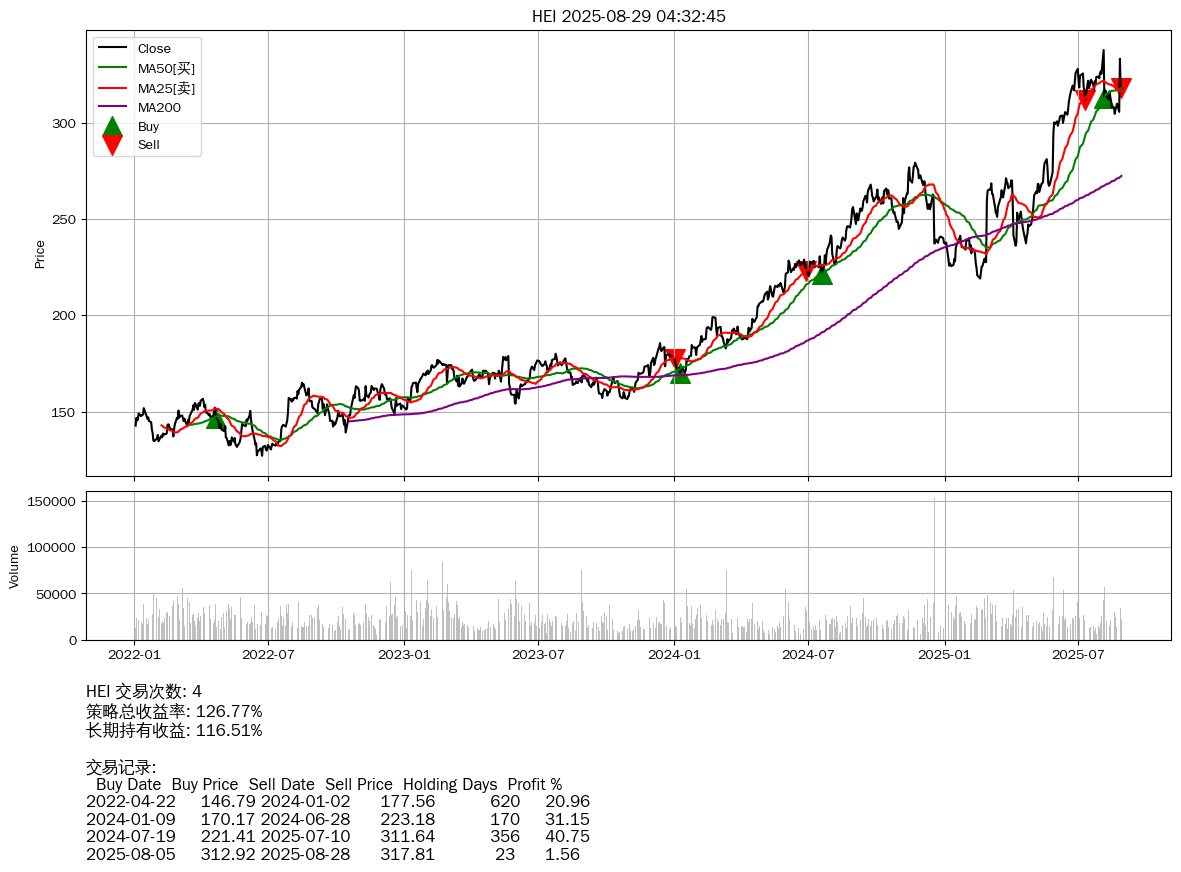This screenshot has height=872, width=1181.
Task: Click the tallest volume bar near 2025-01
Action: click(935, 568)
